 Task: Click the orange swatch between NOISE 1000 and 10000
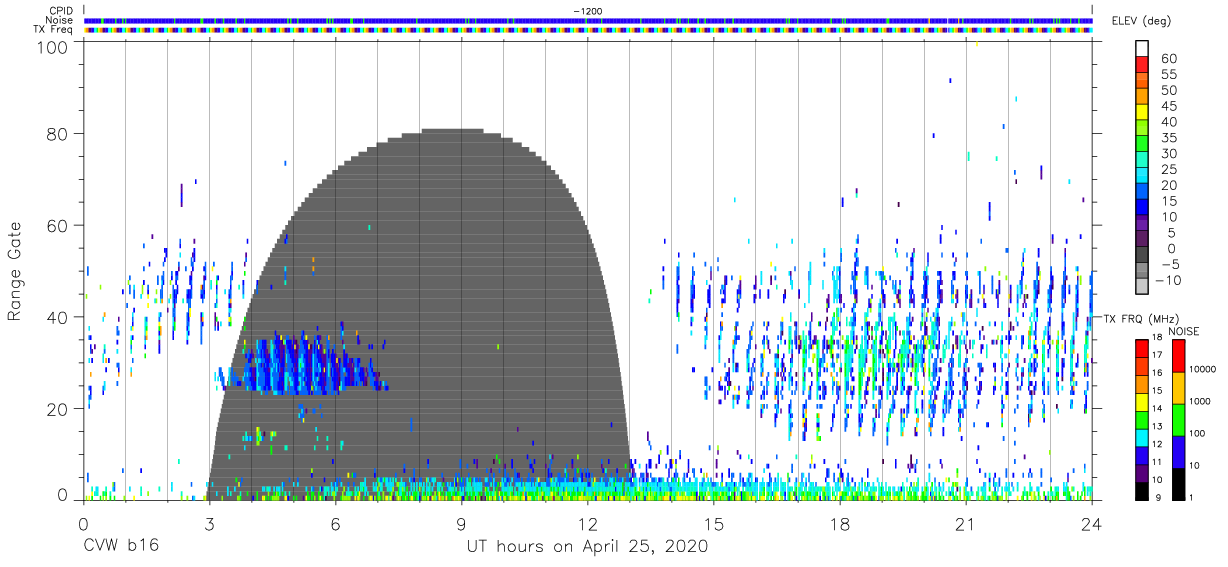(x=1179, y=386)
